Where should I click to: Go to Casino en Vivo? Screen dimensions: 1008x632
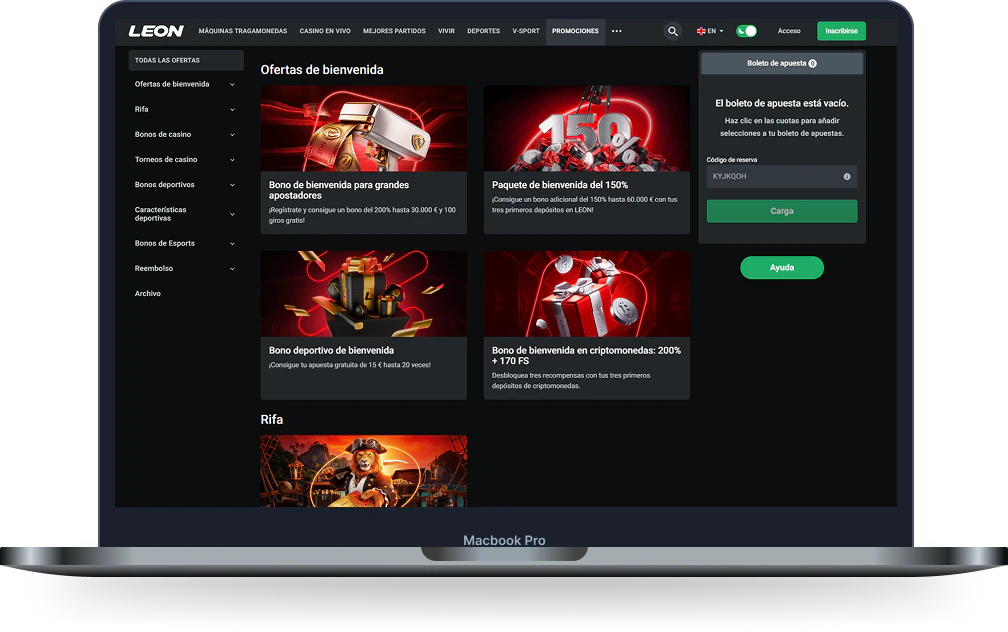coord(325,31)
